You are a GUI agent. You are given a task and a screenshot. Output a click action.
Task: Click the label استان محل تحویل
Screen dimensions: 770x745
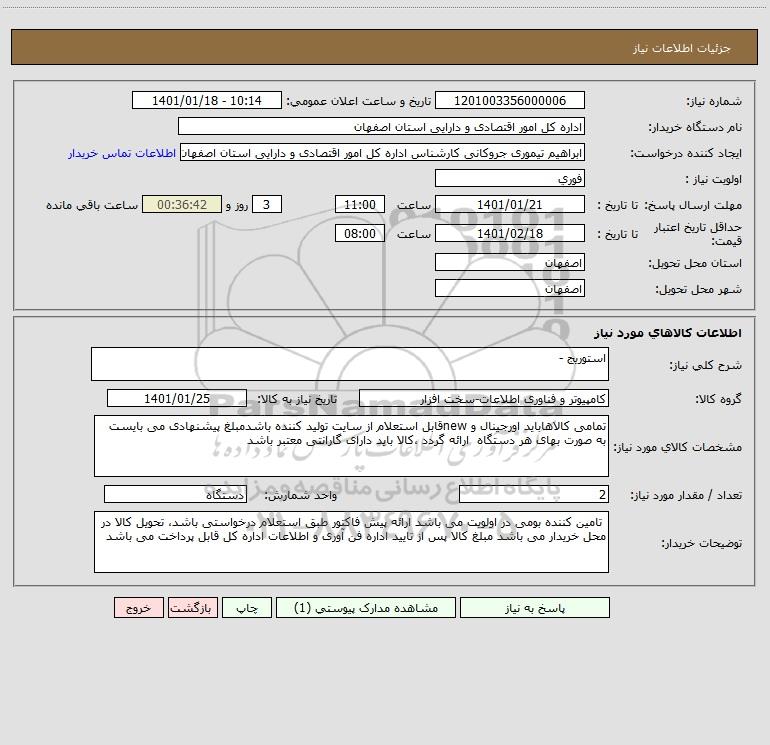click(695, 263)
